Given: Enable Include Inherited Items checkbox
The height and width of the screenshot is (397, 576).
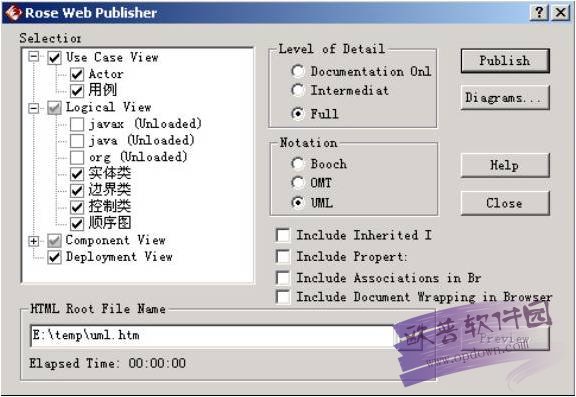Looking at the screenshot, I should click(x=283, y=235).
